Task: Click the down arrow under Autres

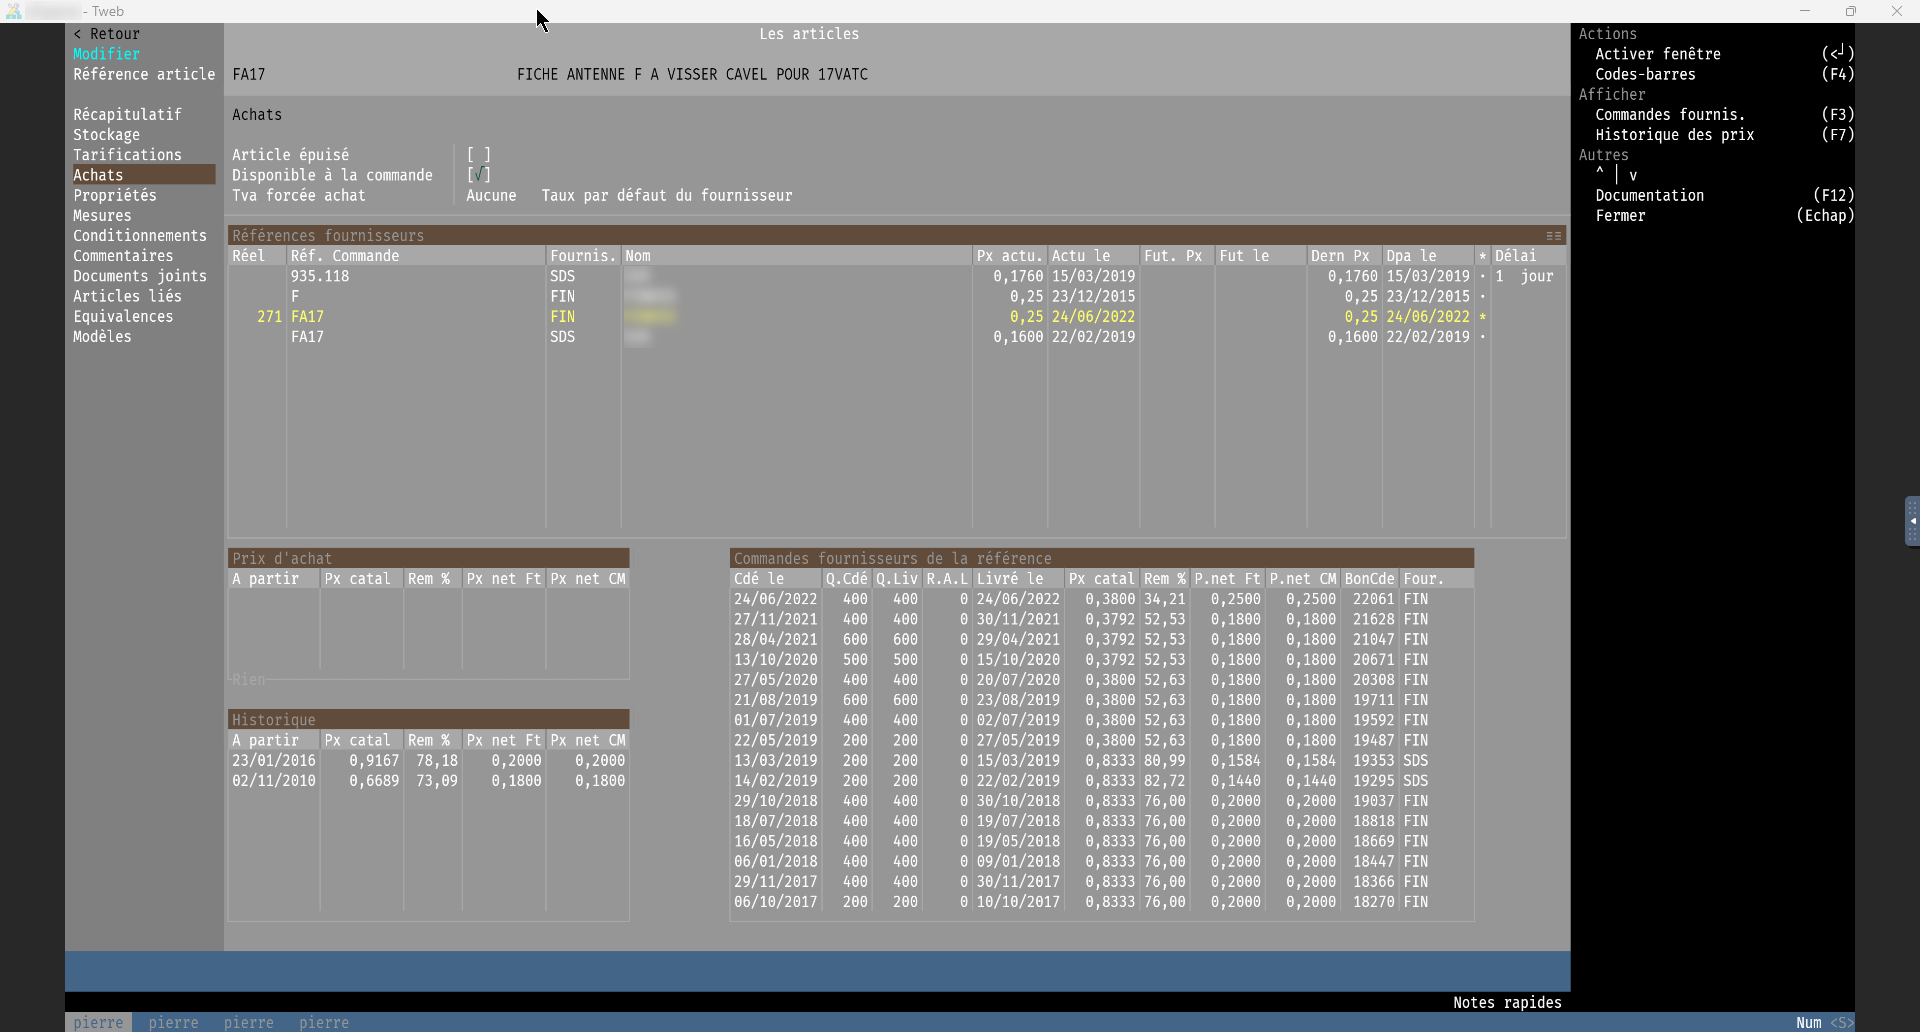Action: [1633, 175]
